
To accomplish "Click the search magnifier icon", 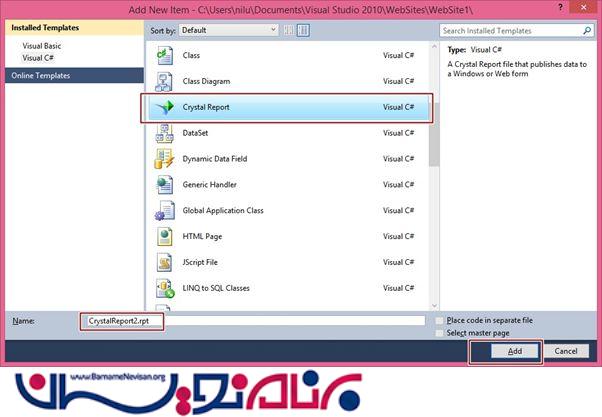I will pyautogui.click(x=587, y=30).
